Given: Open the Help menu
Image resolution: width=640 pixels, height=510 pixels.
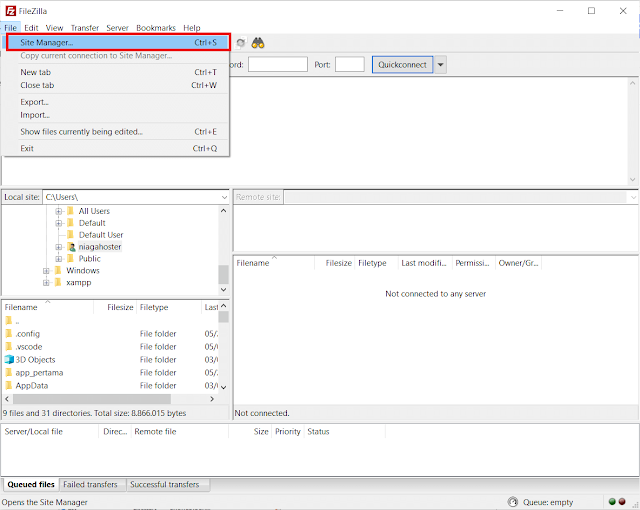Looking at the screenshot, I should tap(192, 28).
